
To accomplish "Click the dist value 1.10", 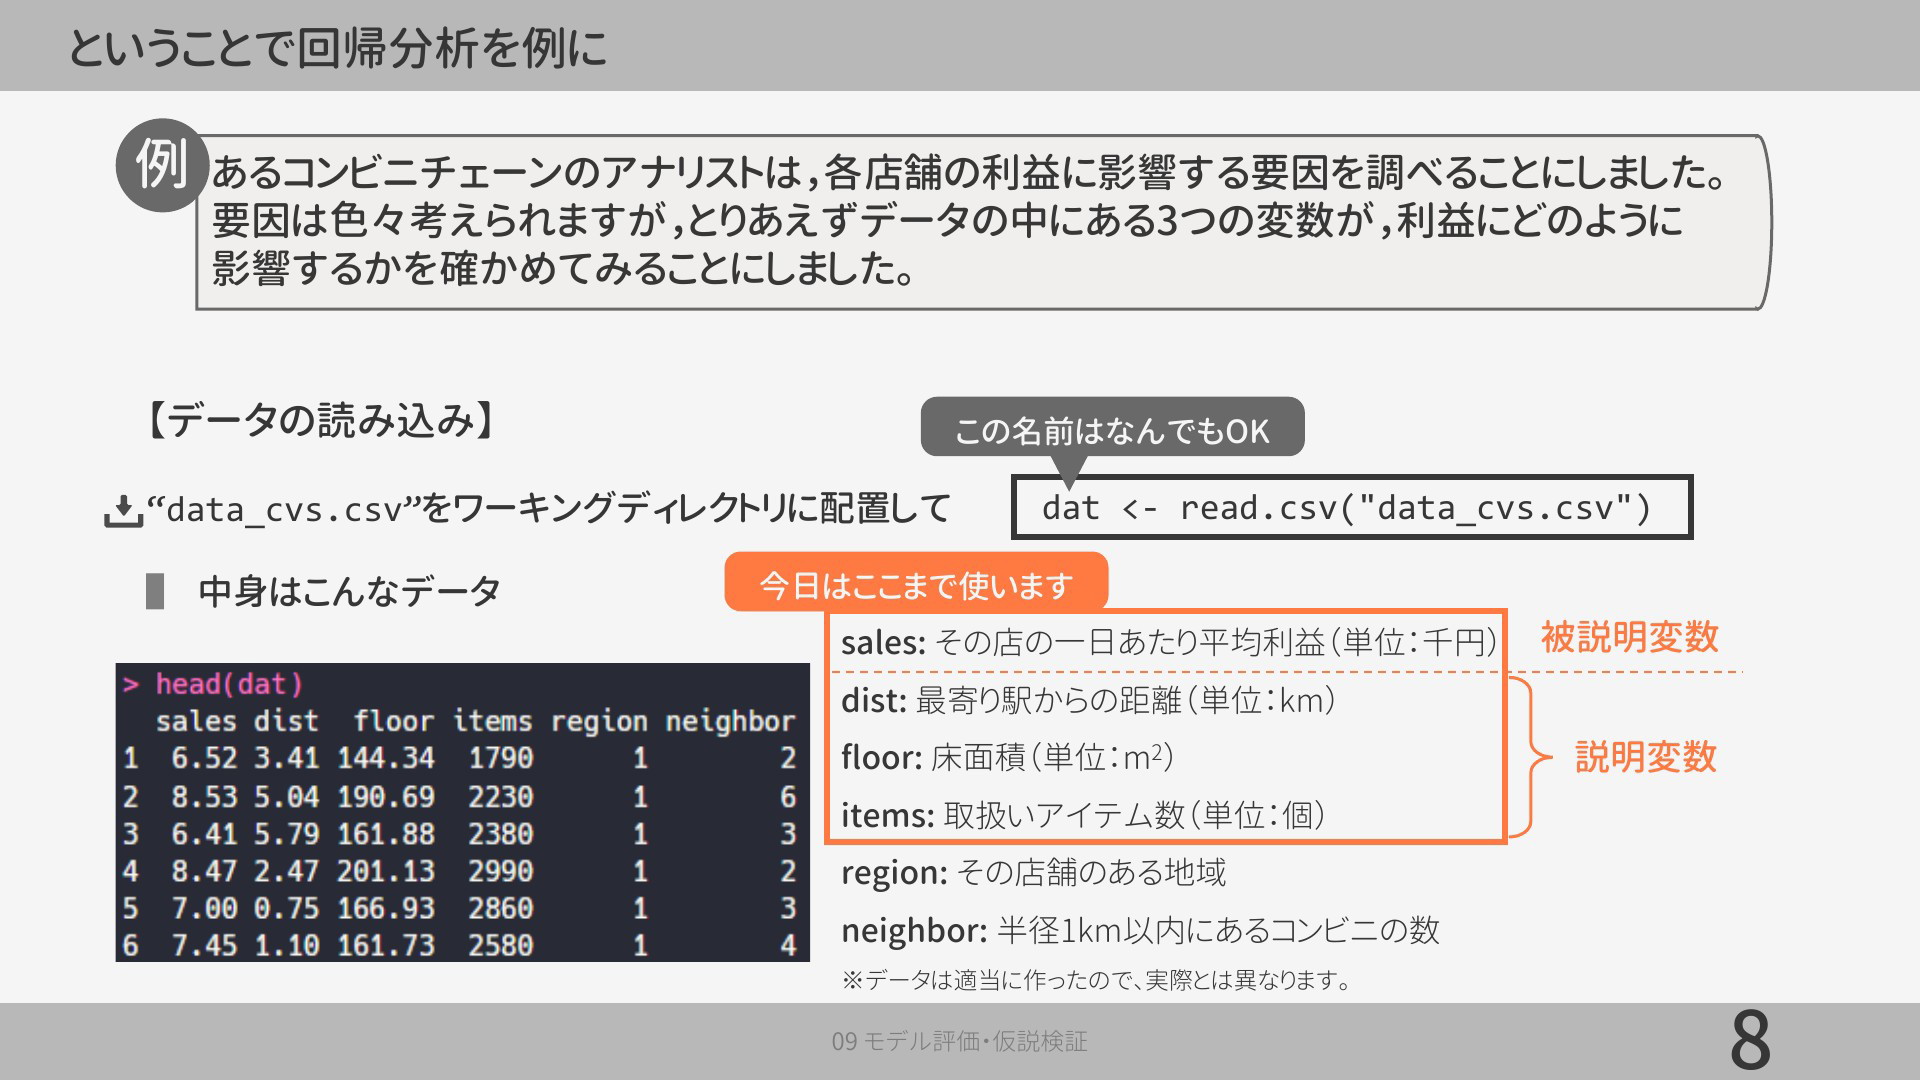I will pos(286,945).
